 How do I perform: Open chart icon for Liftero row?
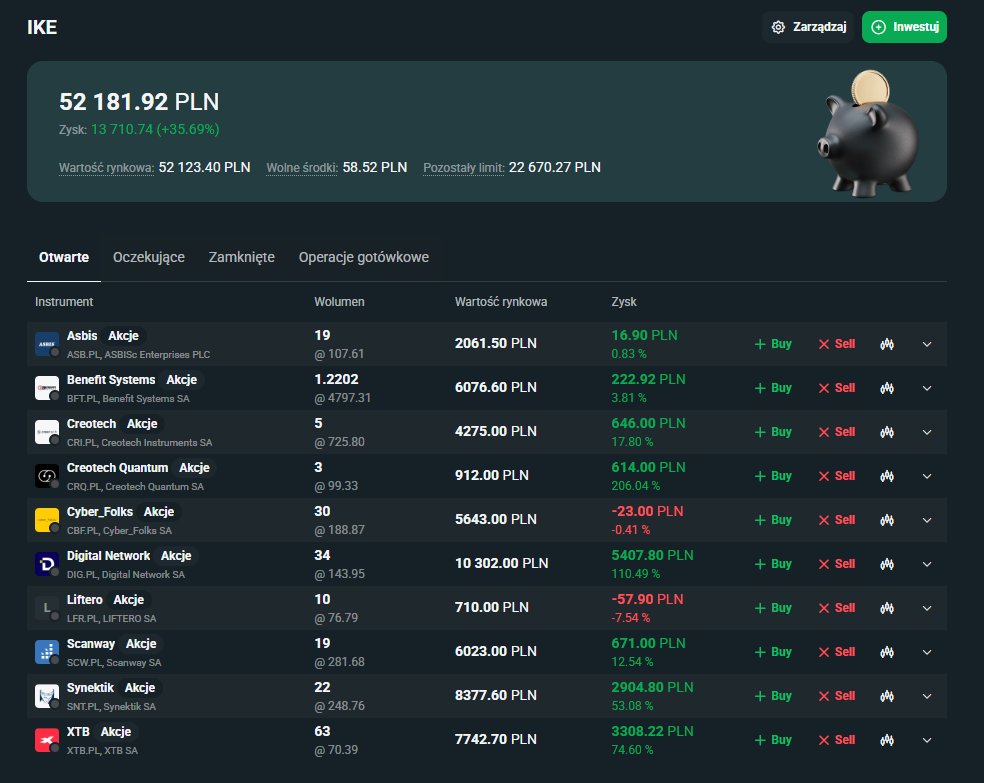tap(887, 607)
